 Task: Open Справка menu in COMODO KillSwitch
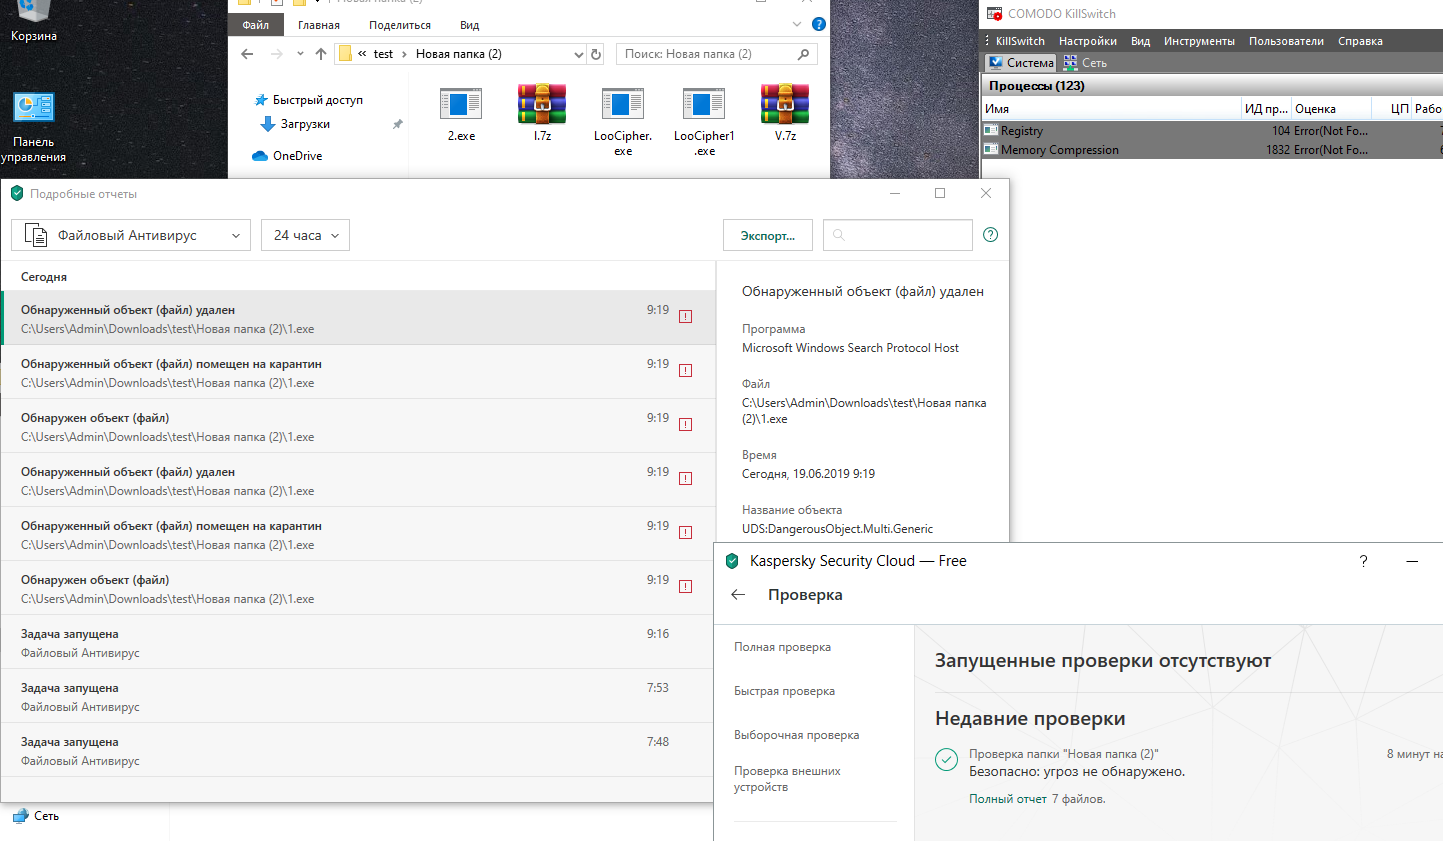pos(1360,41)
